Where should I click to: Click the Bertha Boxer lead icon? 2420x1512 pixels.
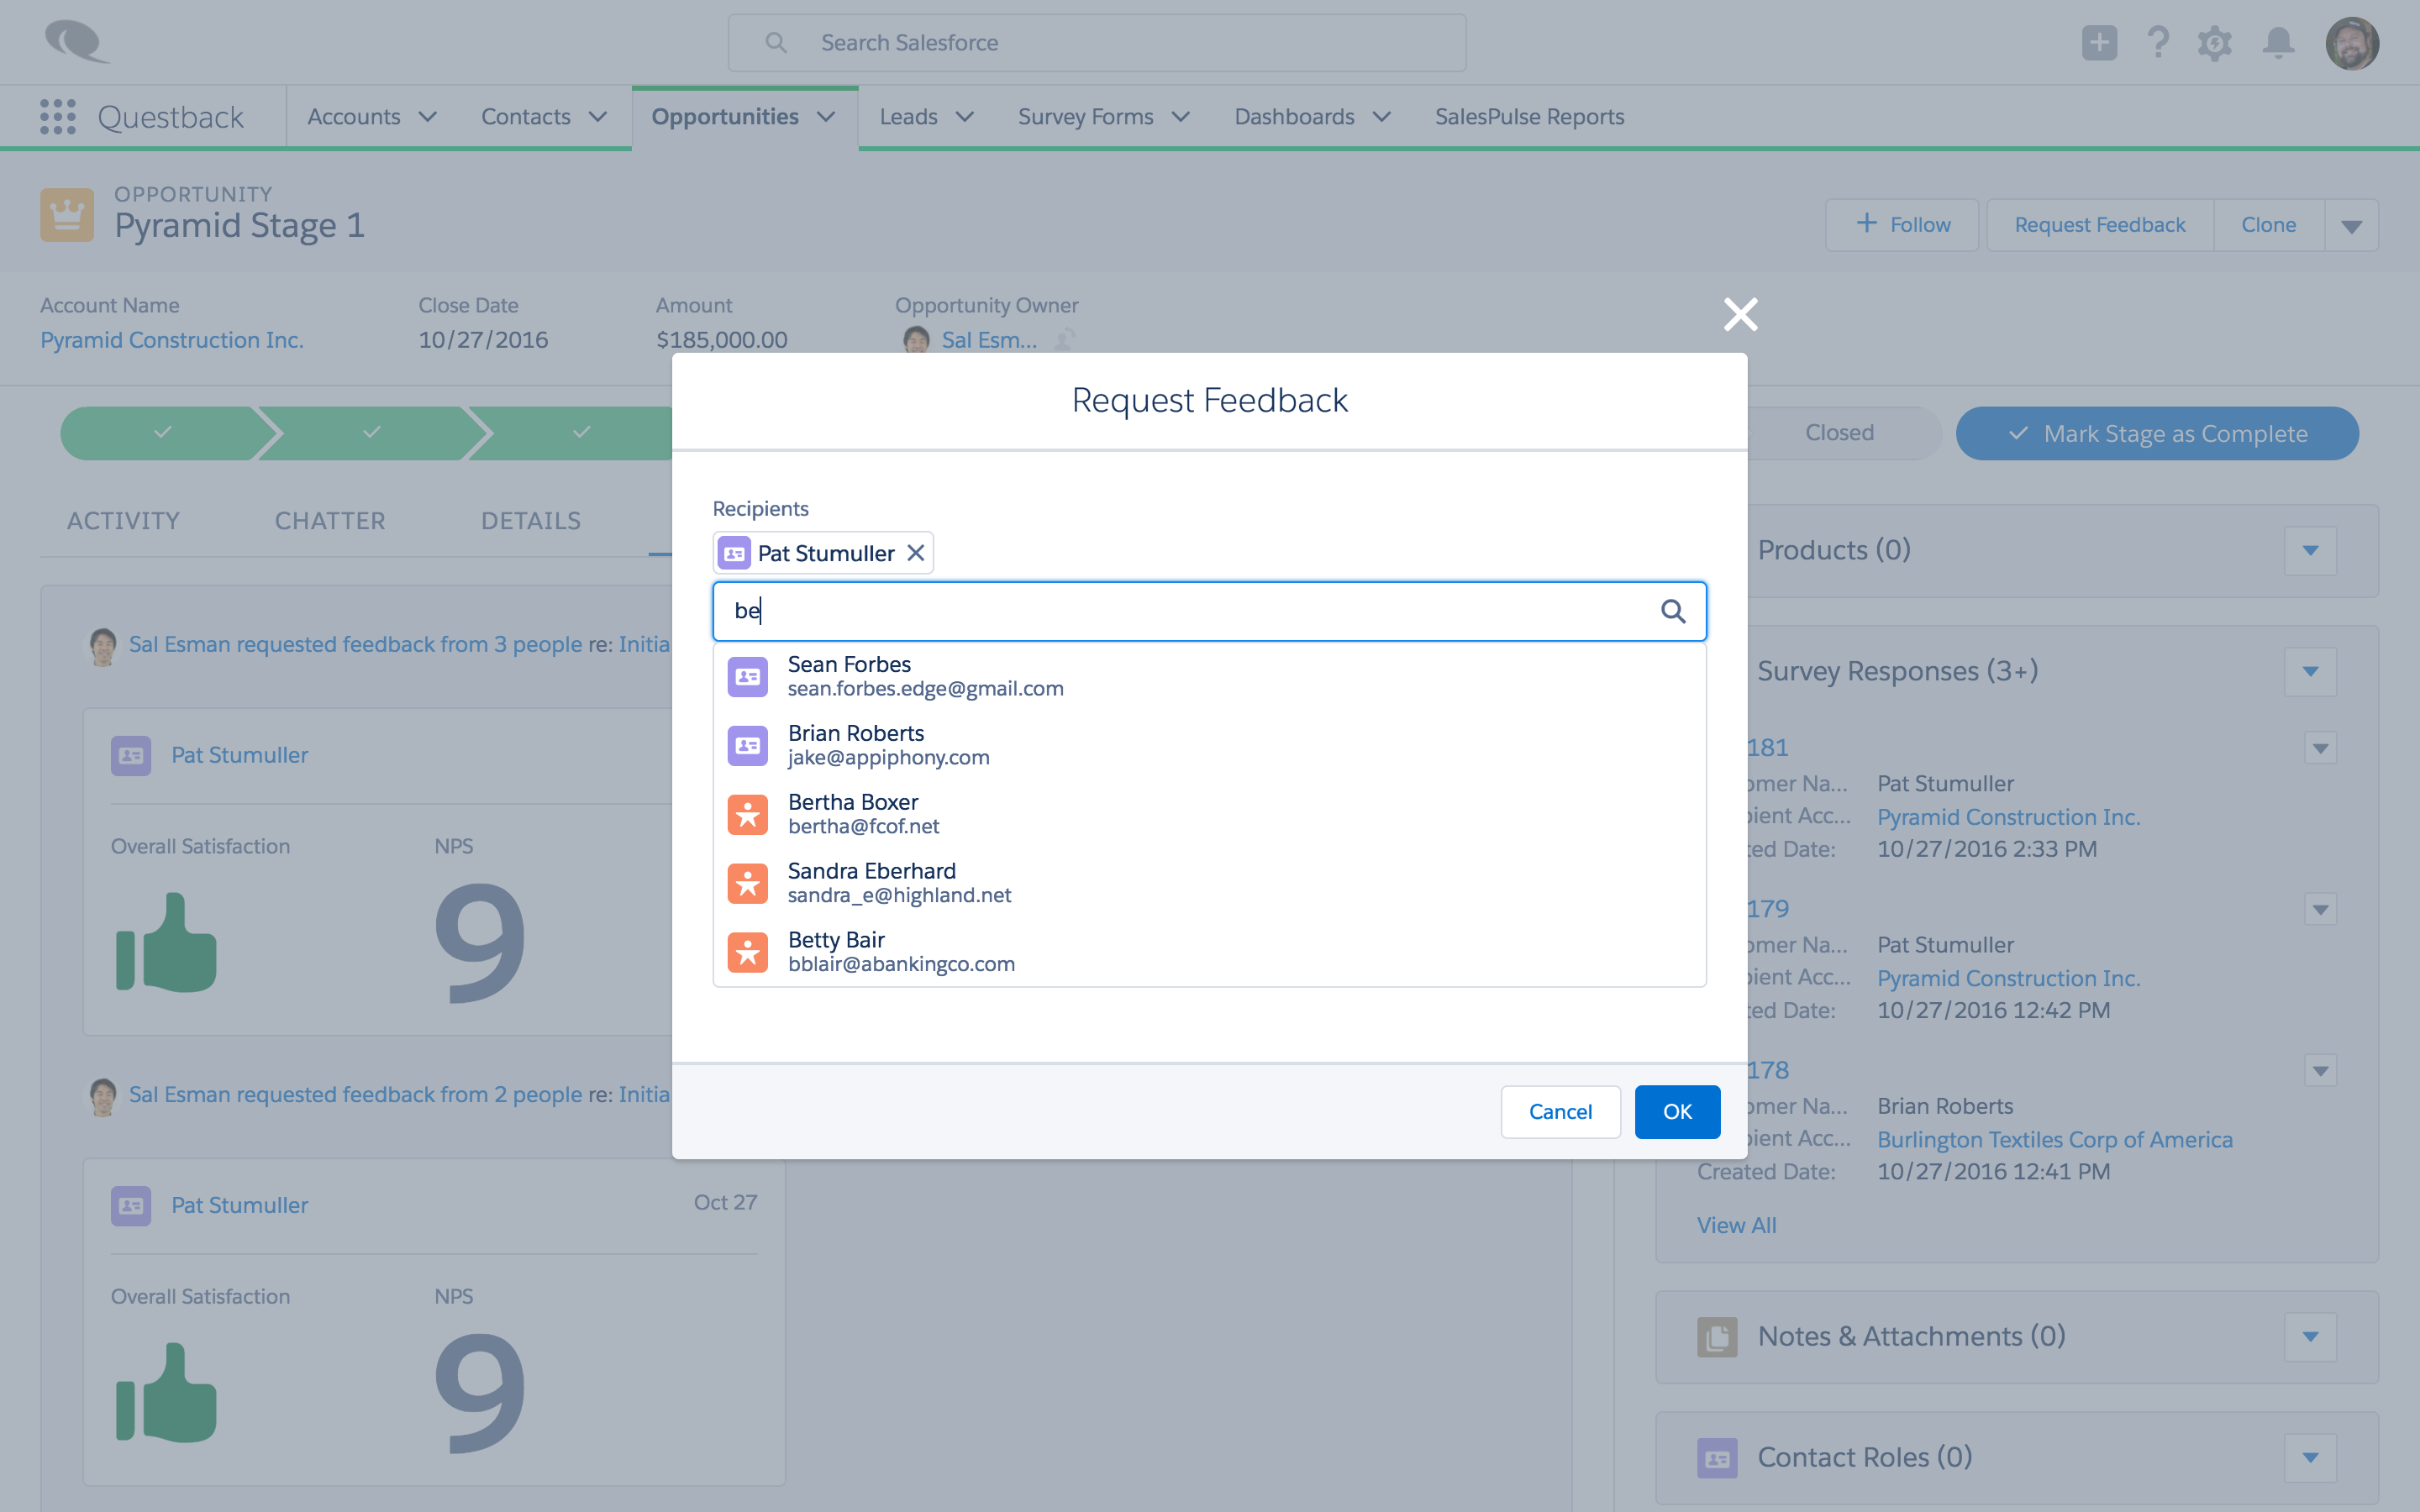click(747, 815)
